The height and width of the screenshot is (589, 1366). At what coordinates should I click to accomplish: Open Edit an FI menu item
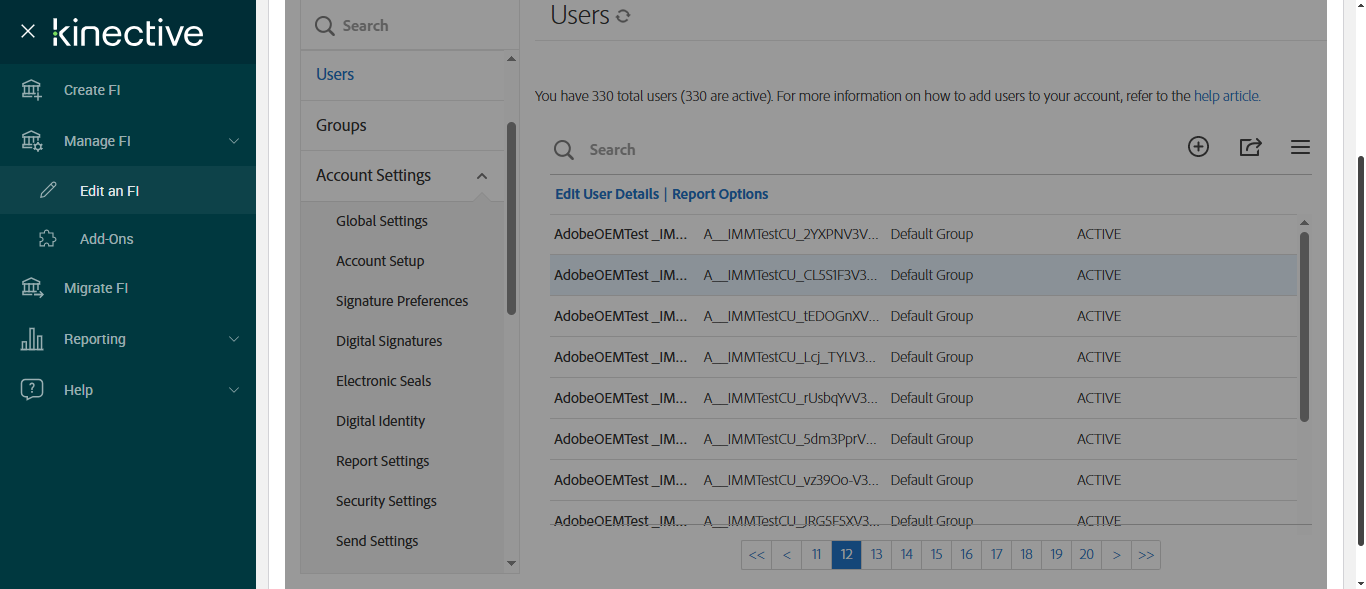coord(109,191)
